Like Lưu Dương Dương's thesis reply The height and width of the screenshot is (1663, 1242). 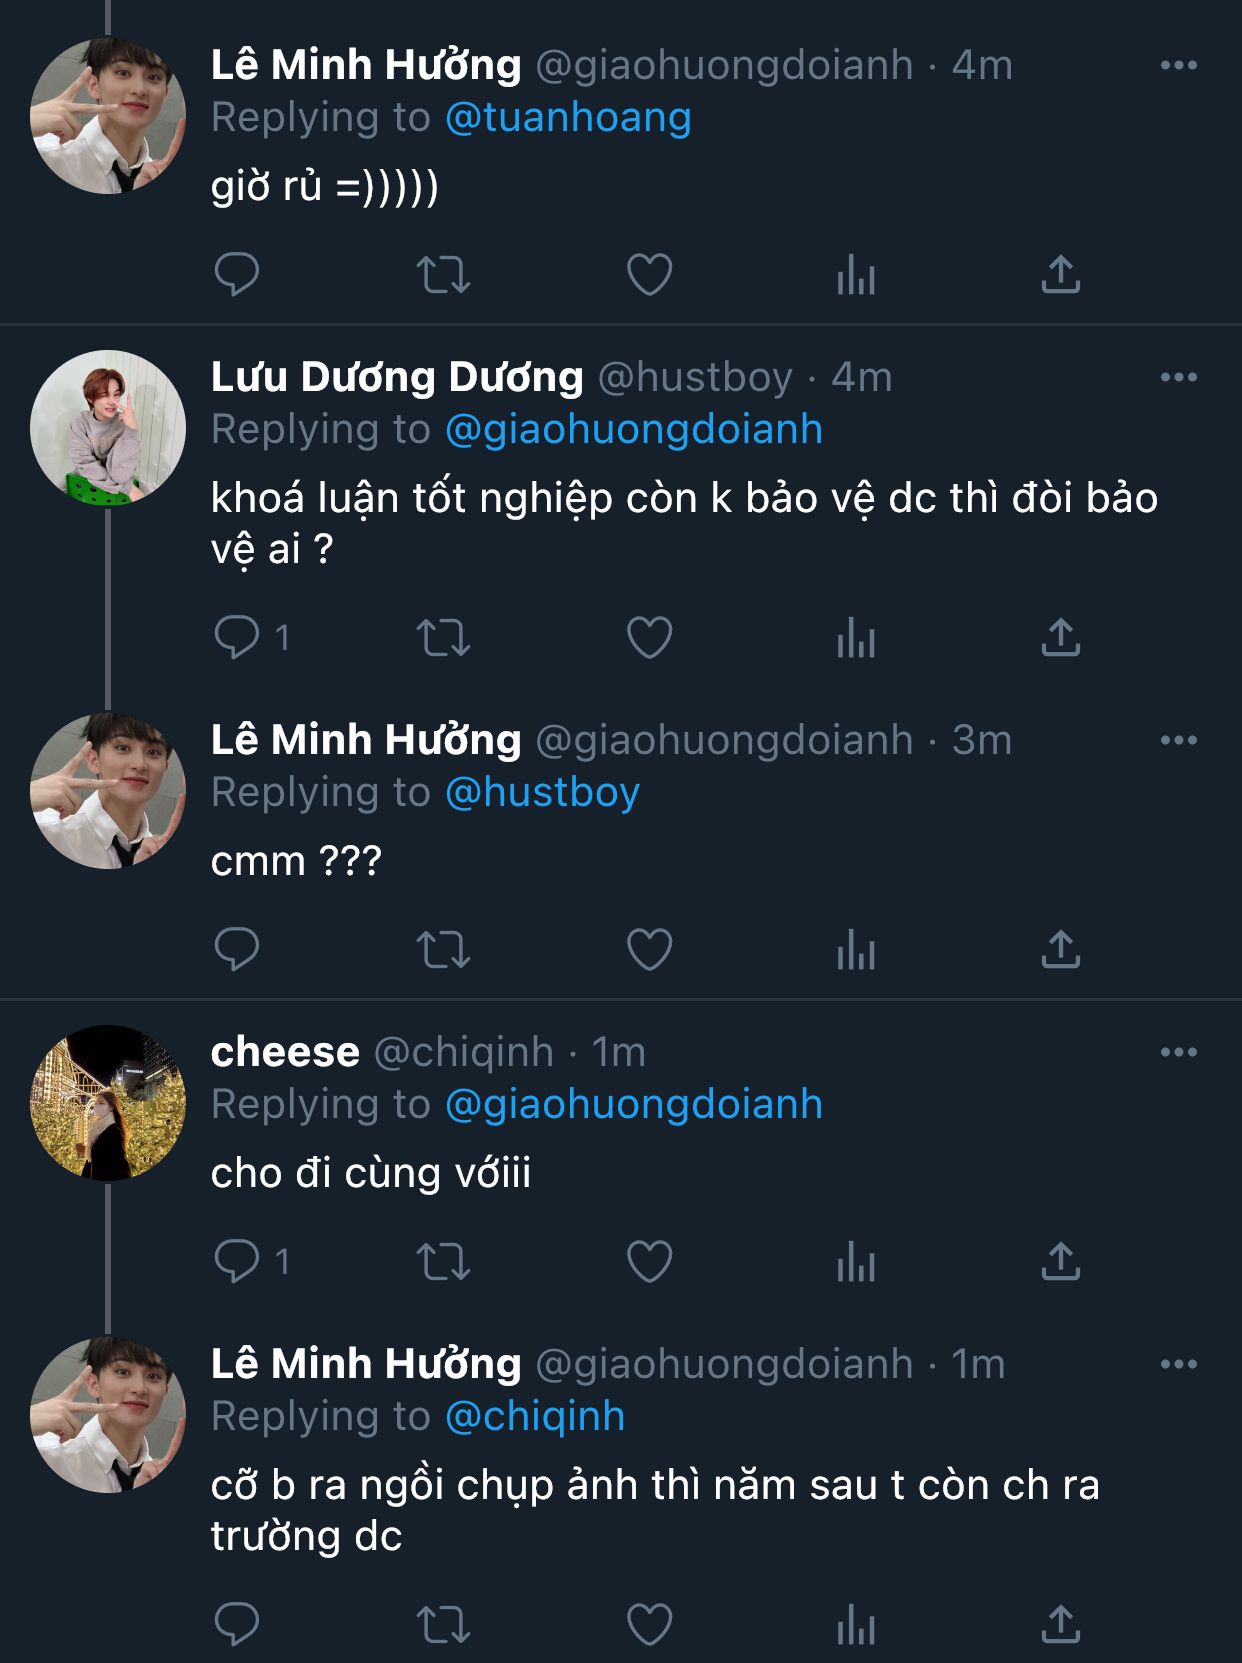[649, 637]
